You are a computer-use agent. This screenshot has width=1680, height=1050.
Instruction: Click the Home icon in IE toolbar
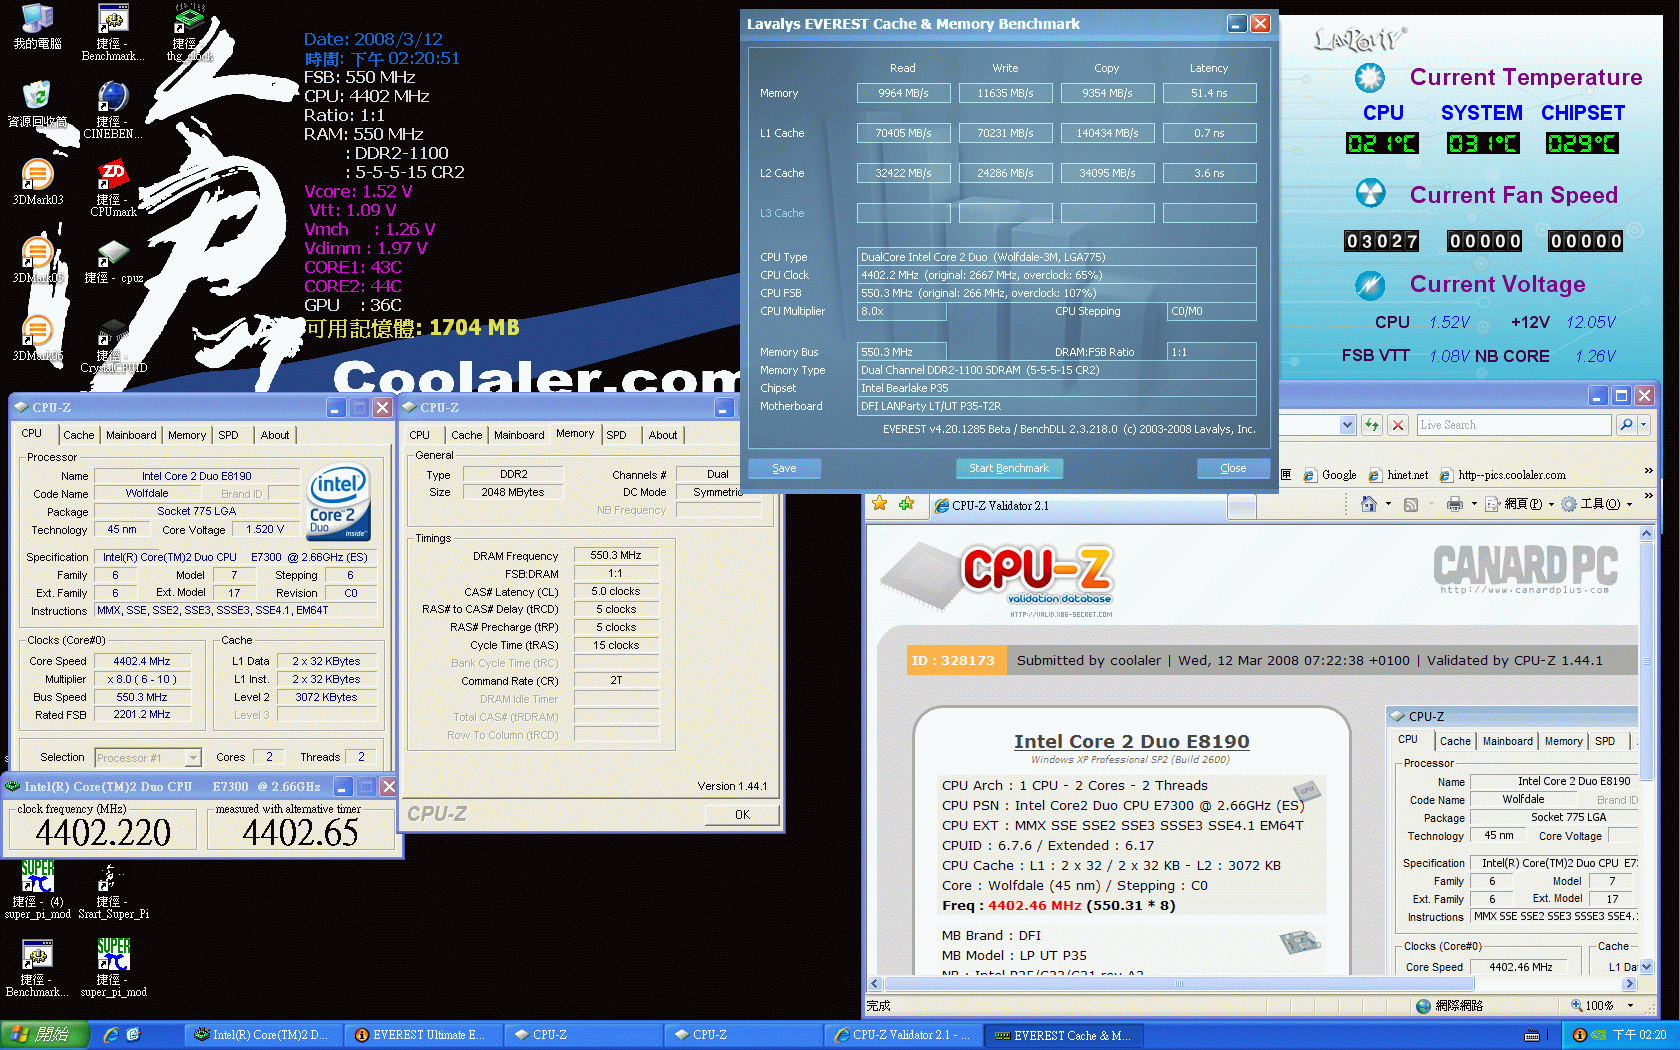(x=1369, y=504)
